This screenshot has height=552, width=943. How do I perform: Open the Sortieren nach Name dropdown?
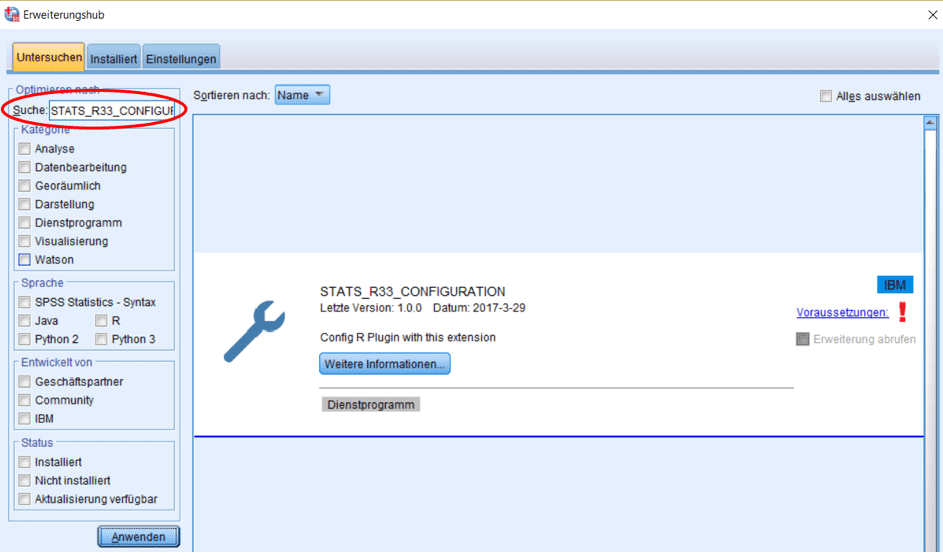[x=302, y=95]
